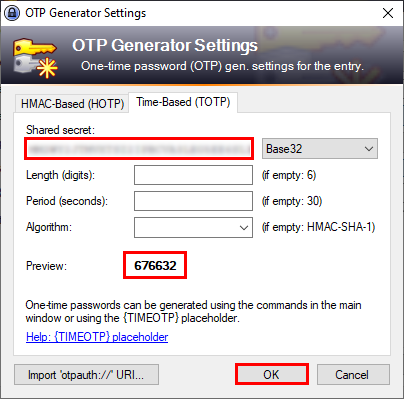Click the OTP Generator Settings window title text
The height and width of the screenshot is (399, 404).
pyautogui.click(x=86, y=13)
